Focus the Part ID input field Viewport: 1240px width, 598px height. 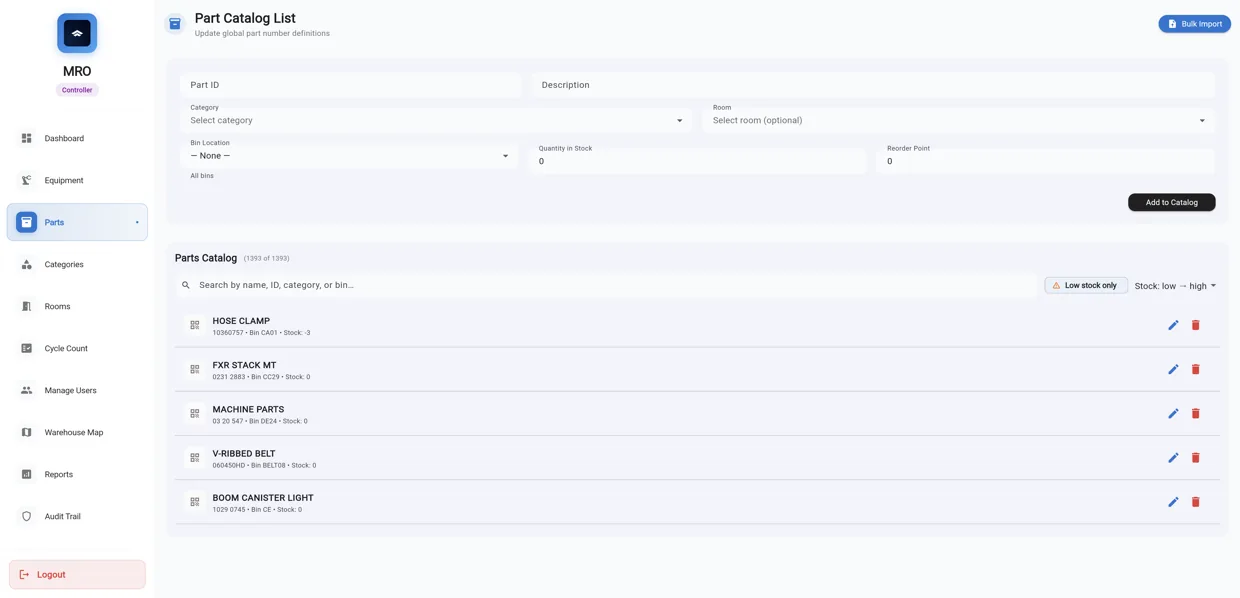pos(350,85)
